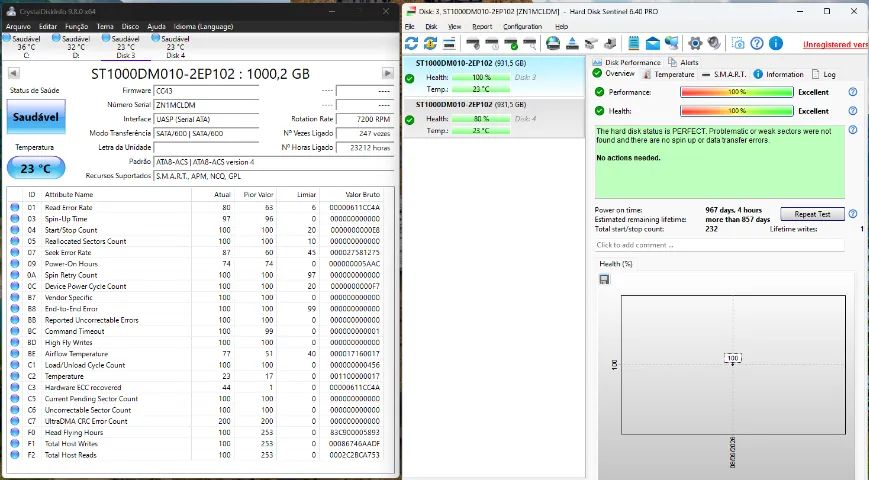Image resolution: width=869 pixels, height=480 pixels.
Task: Click the 100 data point on Health graph
Action: pos(733,358)
